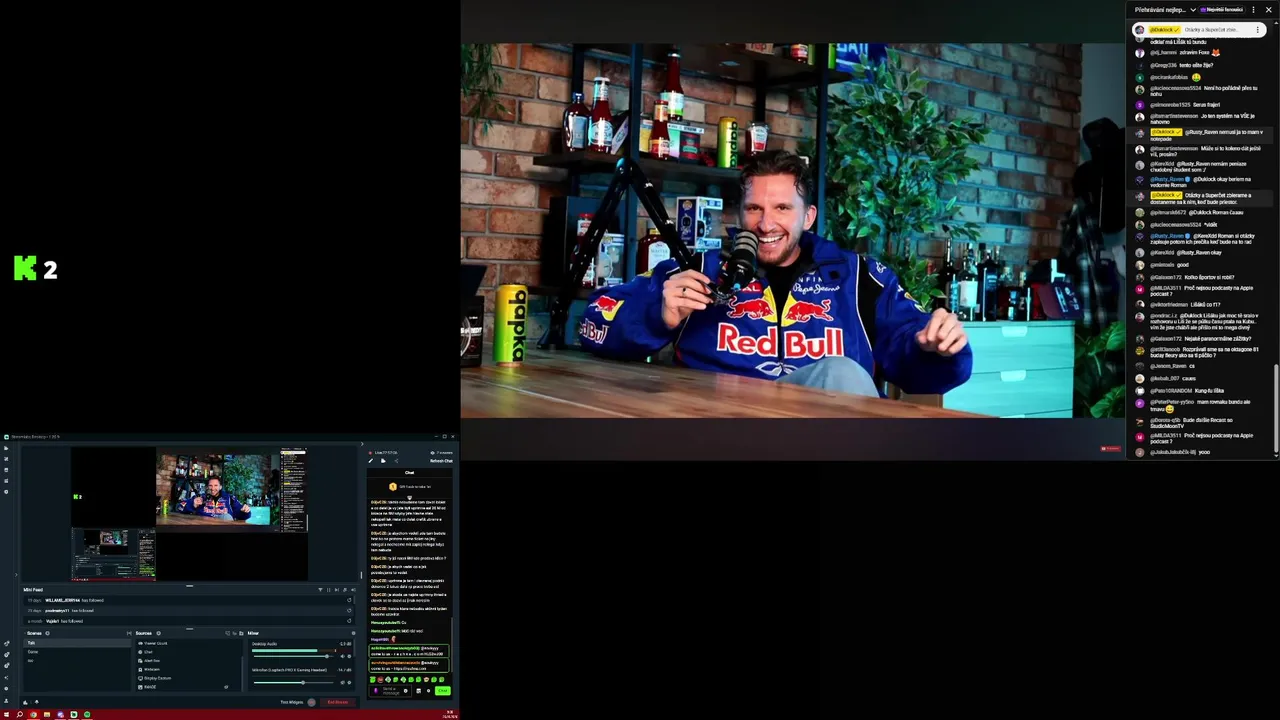This screenshot has width=1280, height=720.
Task: Open third Streamlabs sidebar store icon
Action: [6, 470]
